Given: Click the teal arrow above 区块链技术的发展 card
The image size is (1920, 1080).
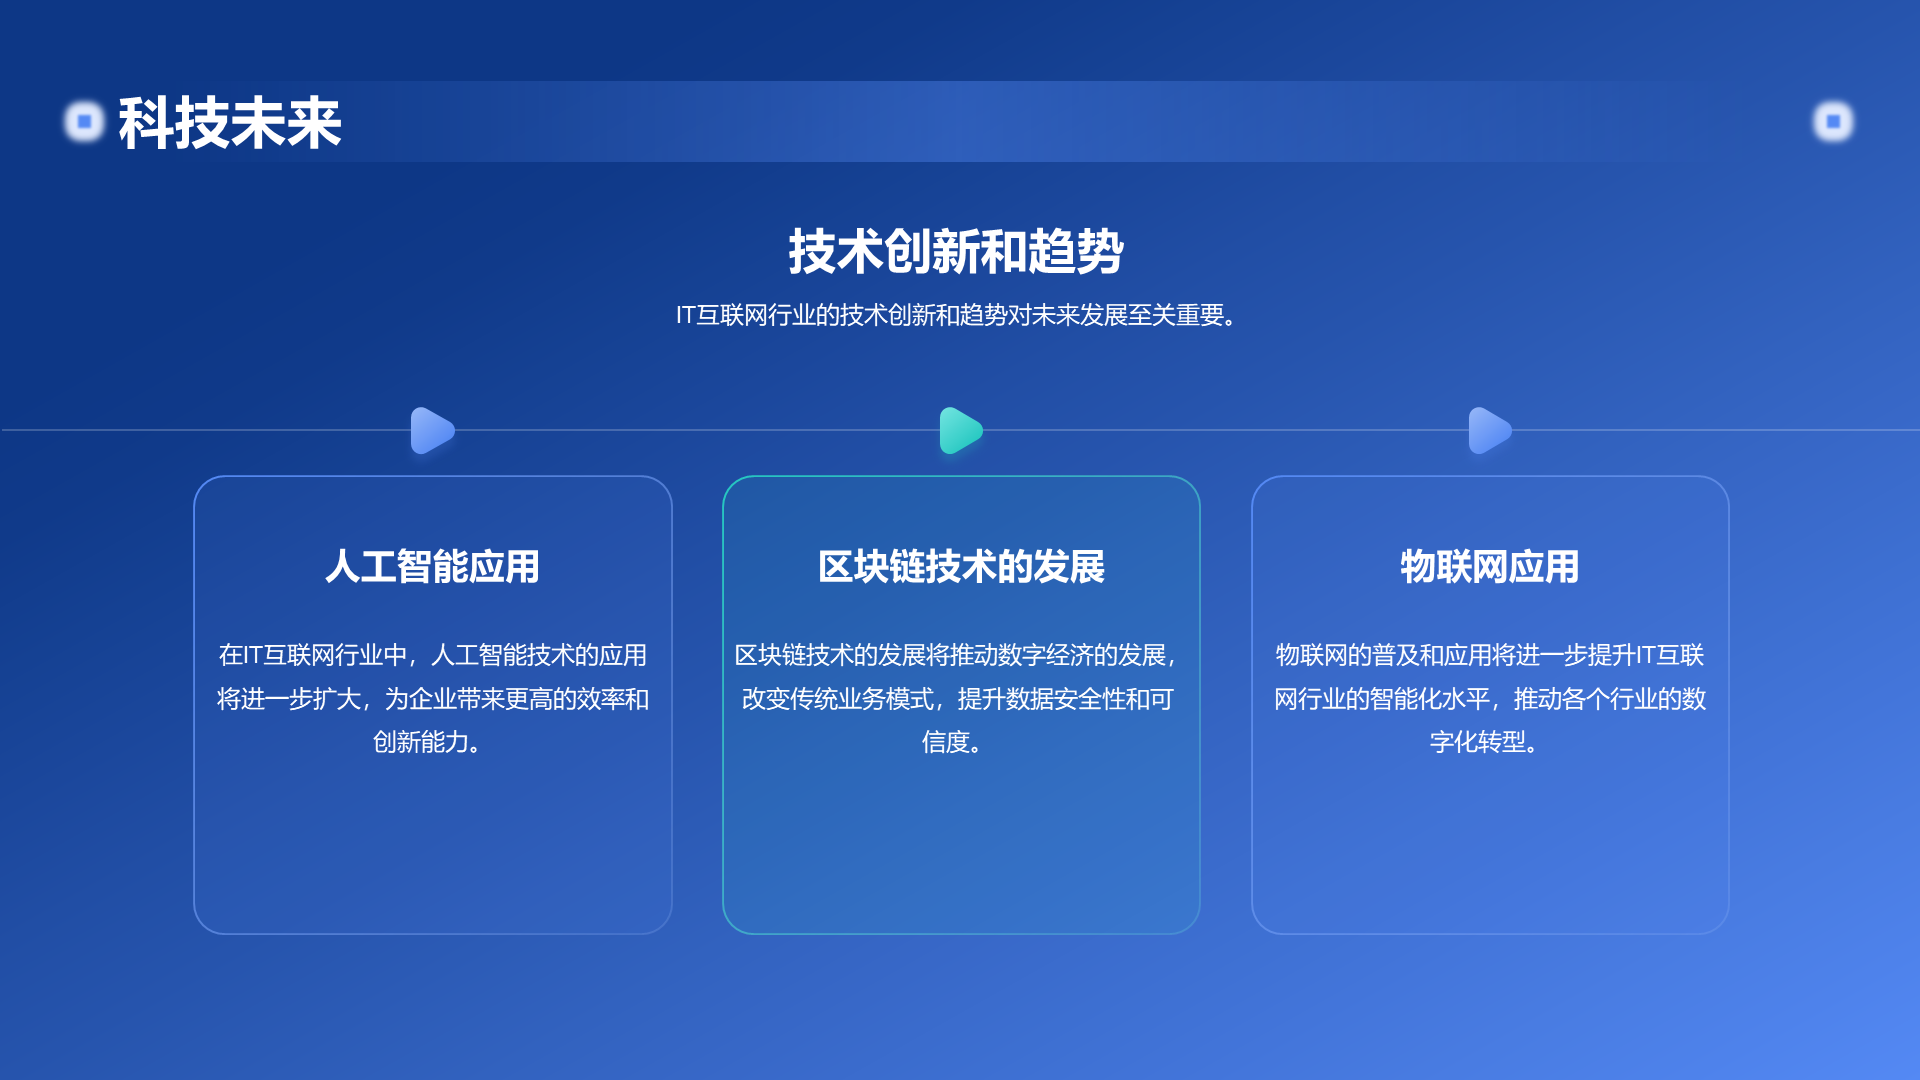Looking at the screenshot, I should click(961, 431).
